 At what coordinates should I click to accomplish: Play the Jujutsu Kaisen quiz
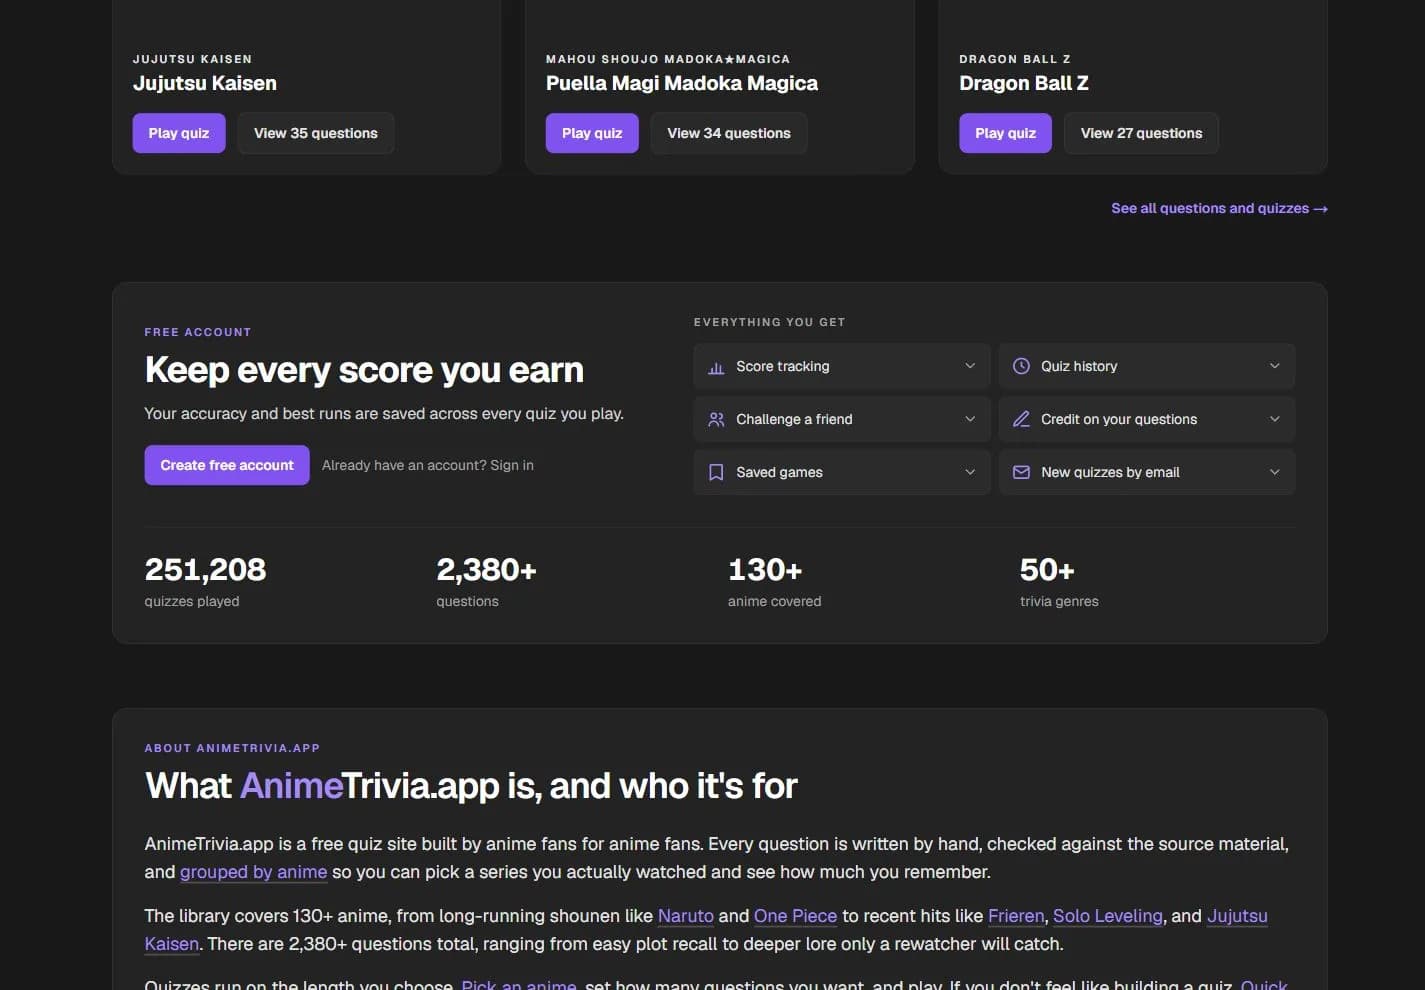(x=179, y=133)
